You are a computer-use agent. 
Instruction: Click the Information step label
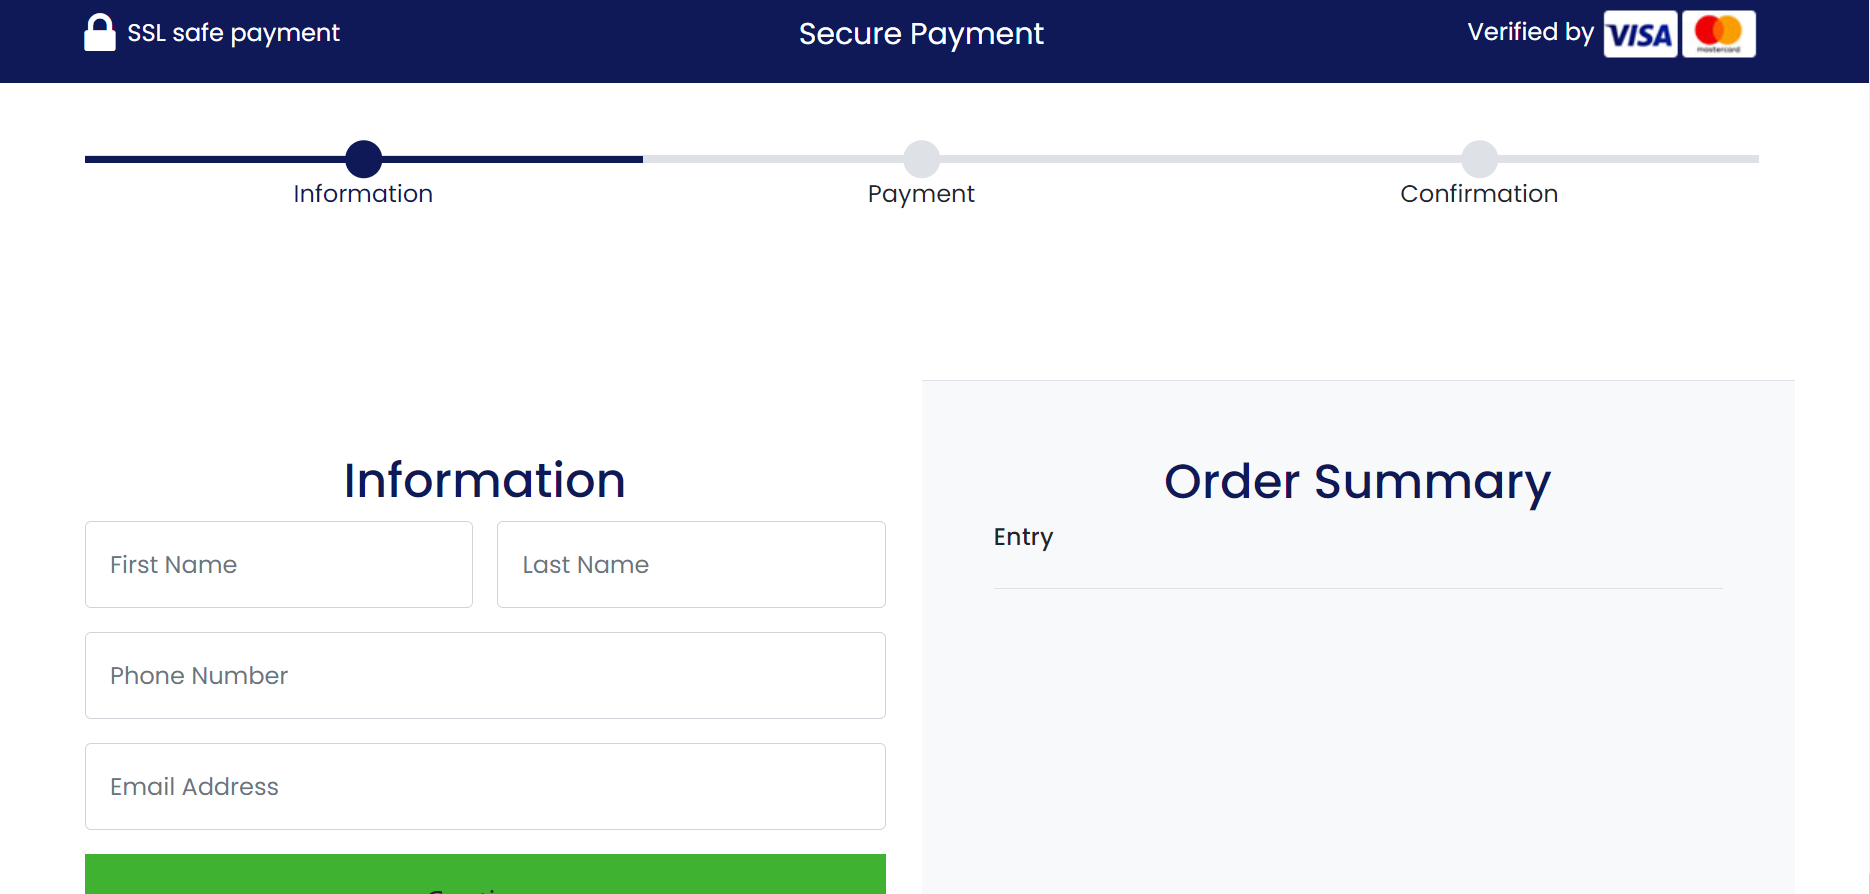[363, 194]
